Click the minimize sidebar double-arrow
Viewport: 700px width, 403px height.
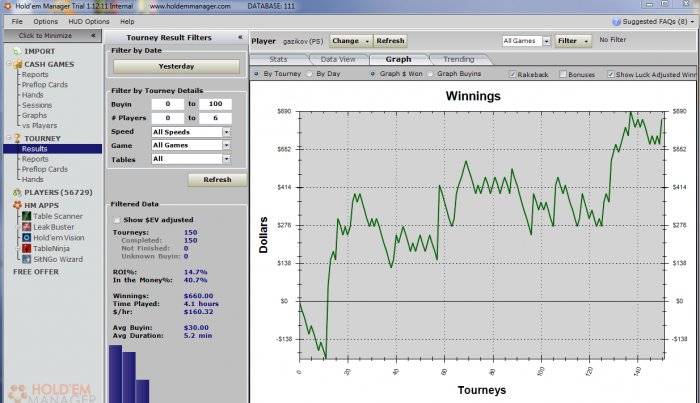[x=93, y=35]
